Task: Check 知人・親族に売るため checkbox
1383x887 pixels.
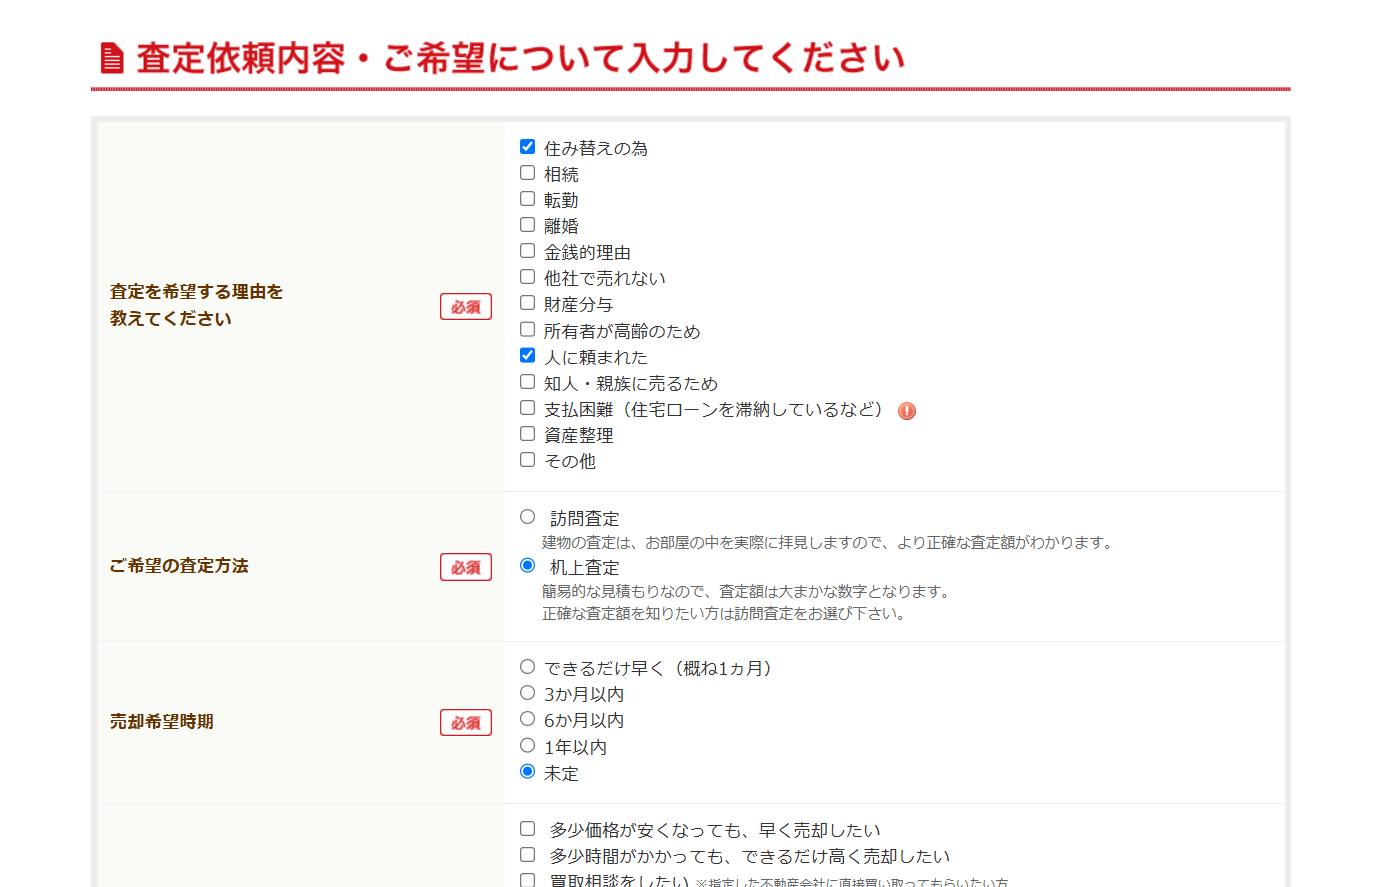Action: coord(527,382)
